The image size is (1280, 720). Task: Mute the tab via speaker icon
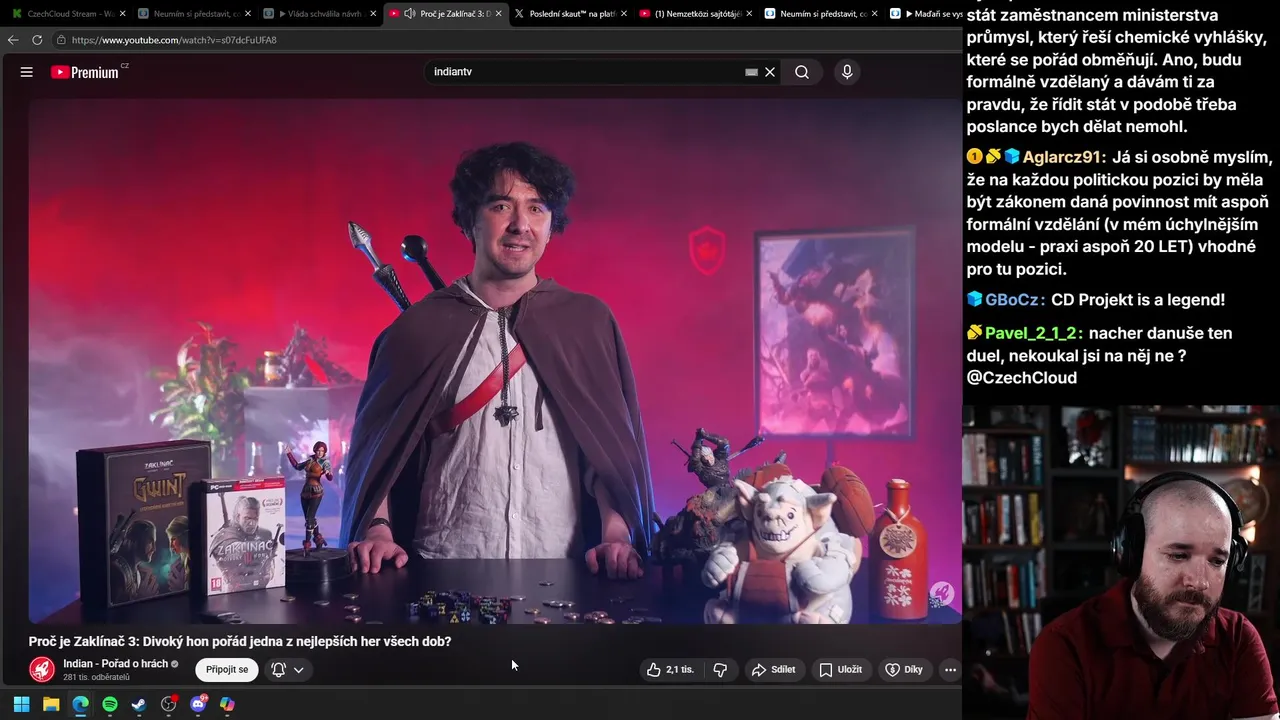click(410, 14)
